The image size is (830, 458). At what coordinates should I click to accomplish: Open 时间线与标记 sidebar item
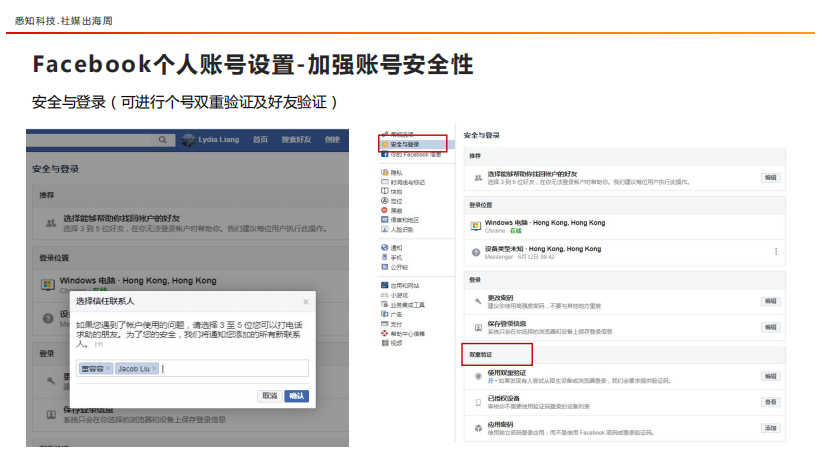[x=403, y=182]
